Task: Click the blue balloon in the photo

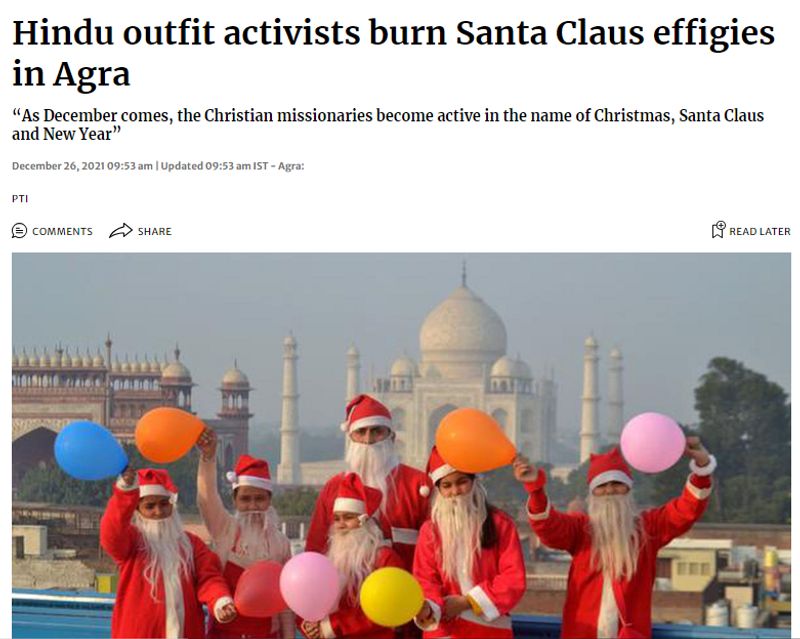Action: click(91, 451)
